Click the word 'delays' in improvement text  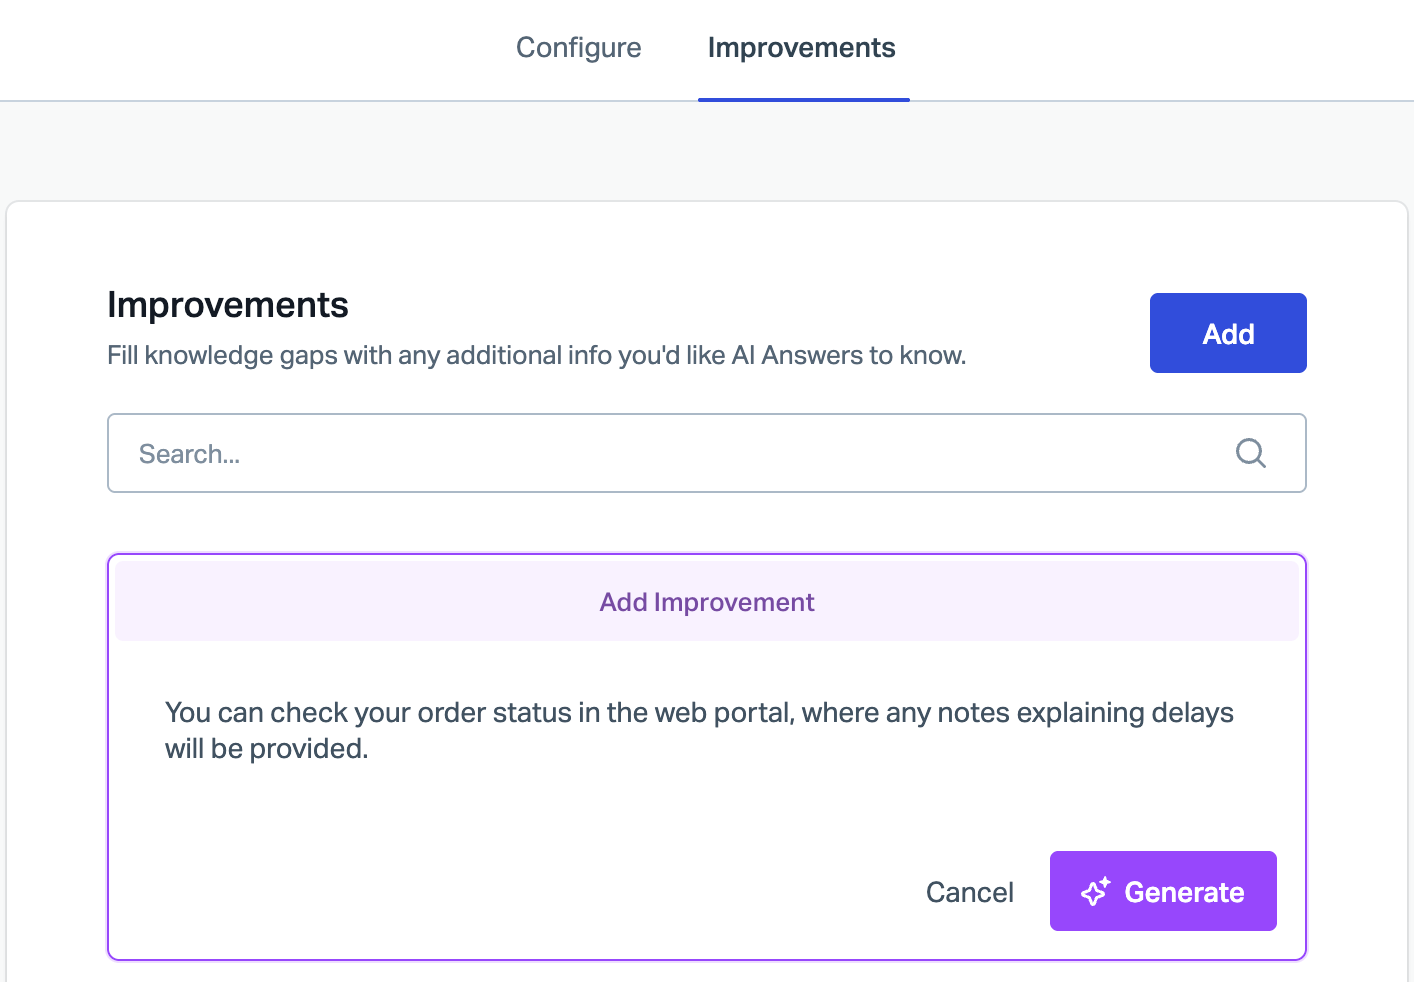pos(1192,713)
